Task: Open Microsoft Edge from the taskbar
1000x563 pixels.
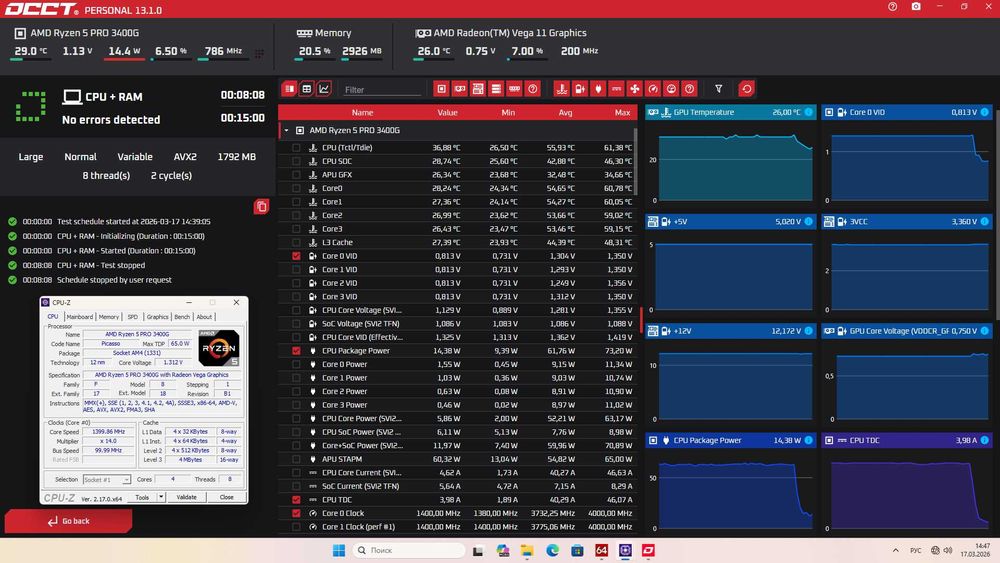Action: pos(552,550)
